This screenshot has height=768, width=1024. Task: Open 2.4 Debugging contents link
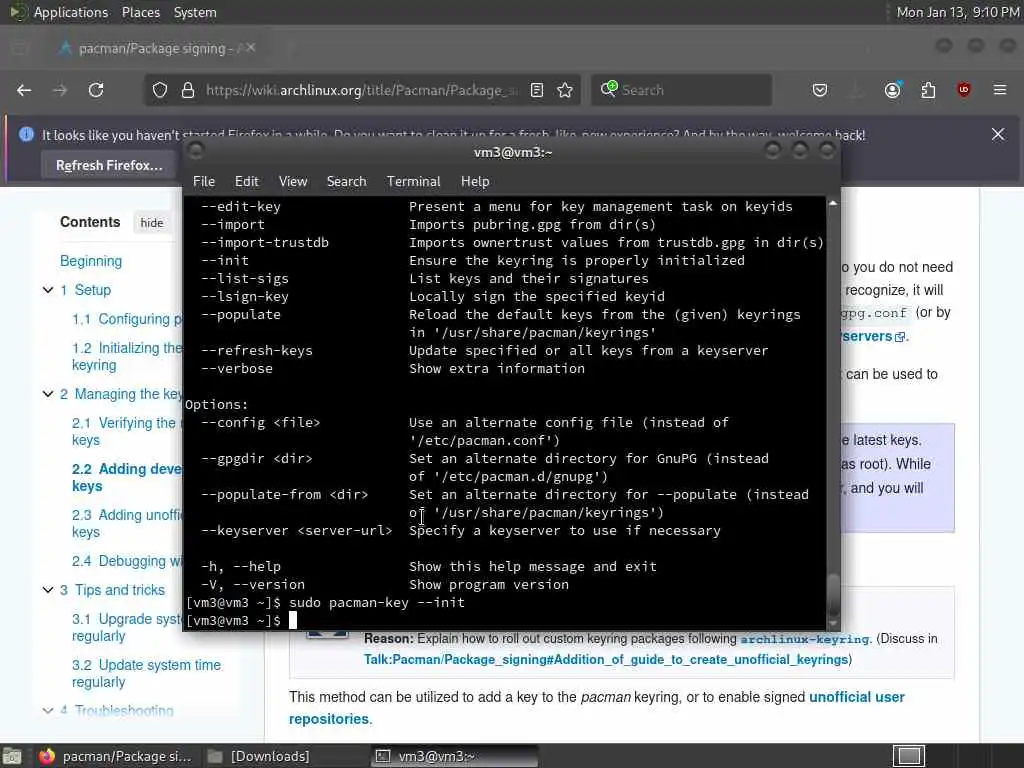[x=127, y=561]
